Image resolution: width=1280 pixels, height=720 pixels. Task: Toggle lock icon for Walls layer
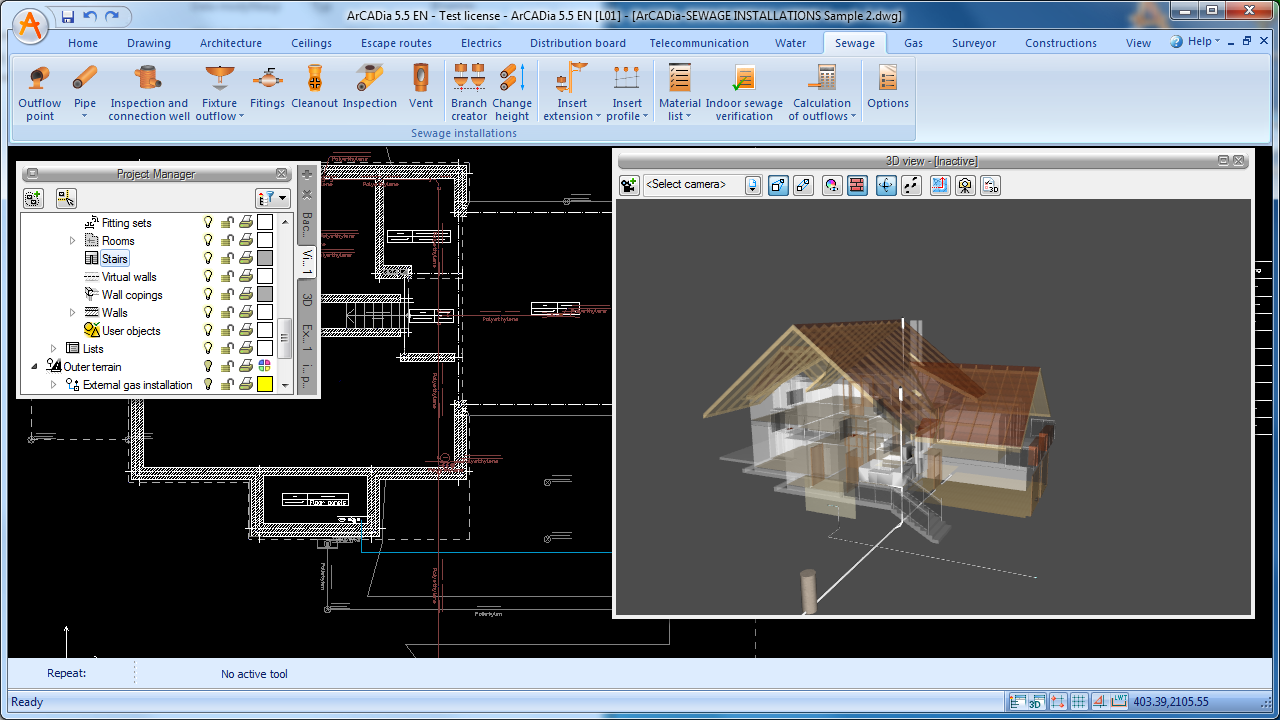click(228, 313)
